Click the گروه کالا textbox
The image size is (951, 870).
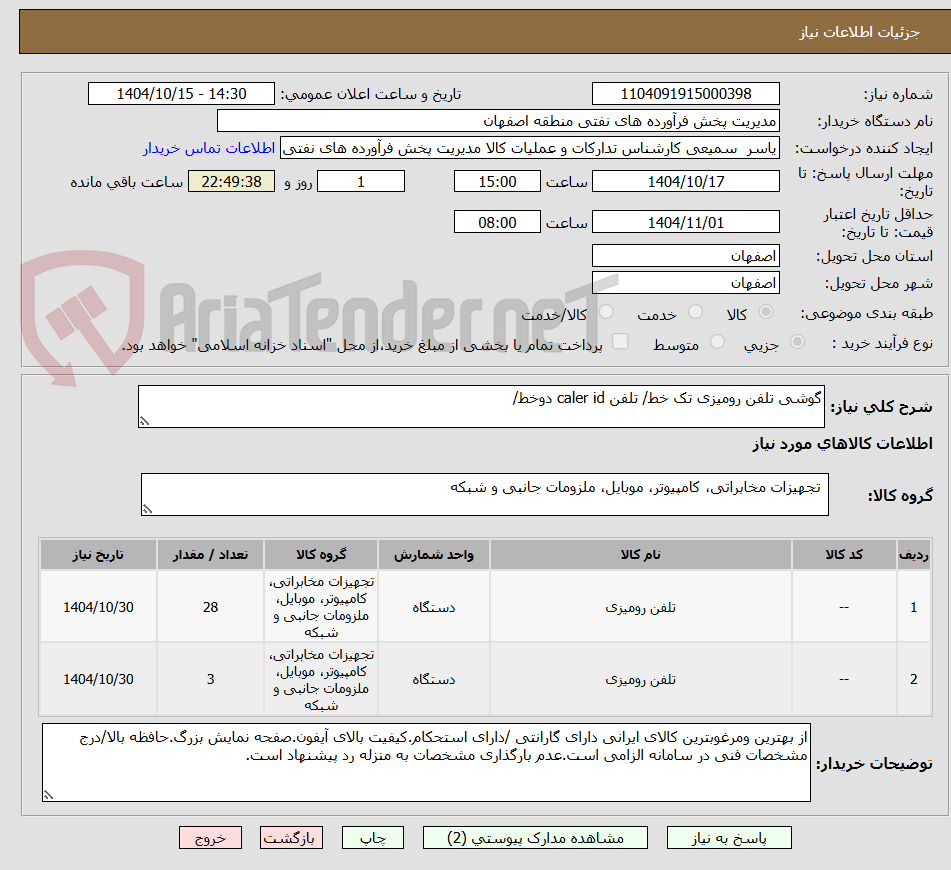[485, 494]
